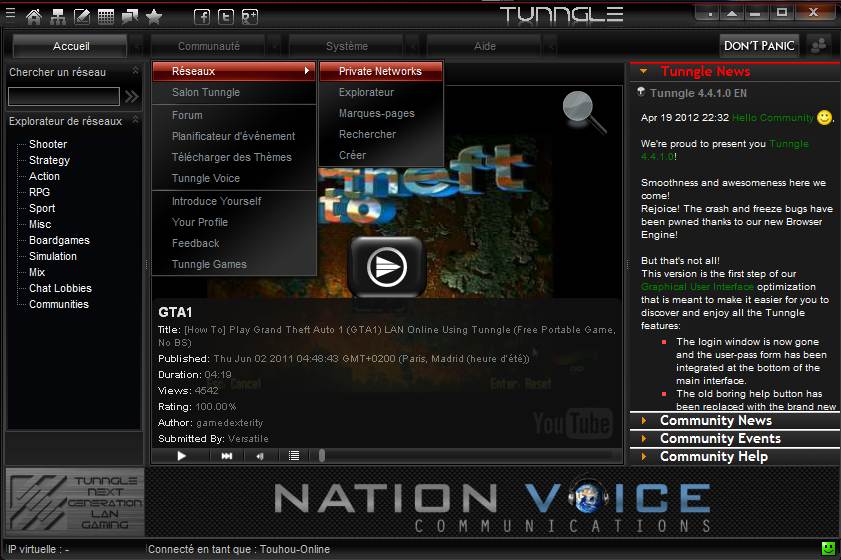Click the Nation Voice Communications banner

click(x=493, y=505)
